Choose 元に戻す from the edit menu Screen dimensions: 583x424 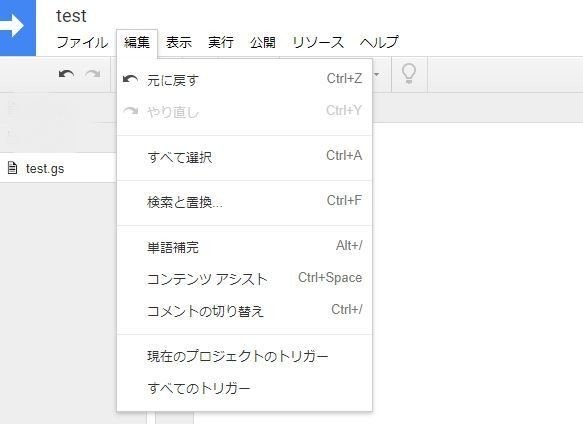click(244, 80)
